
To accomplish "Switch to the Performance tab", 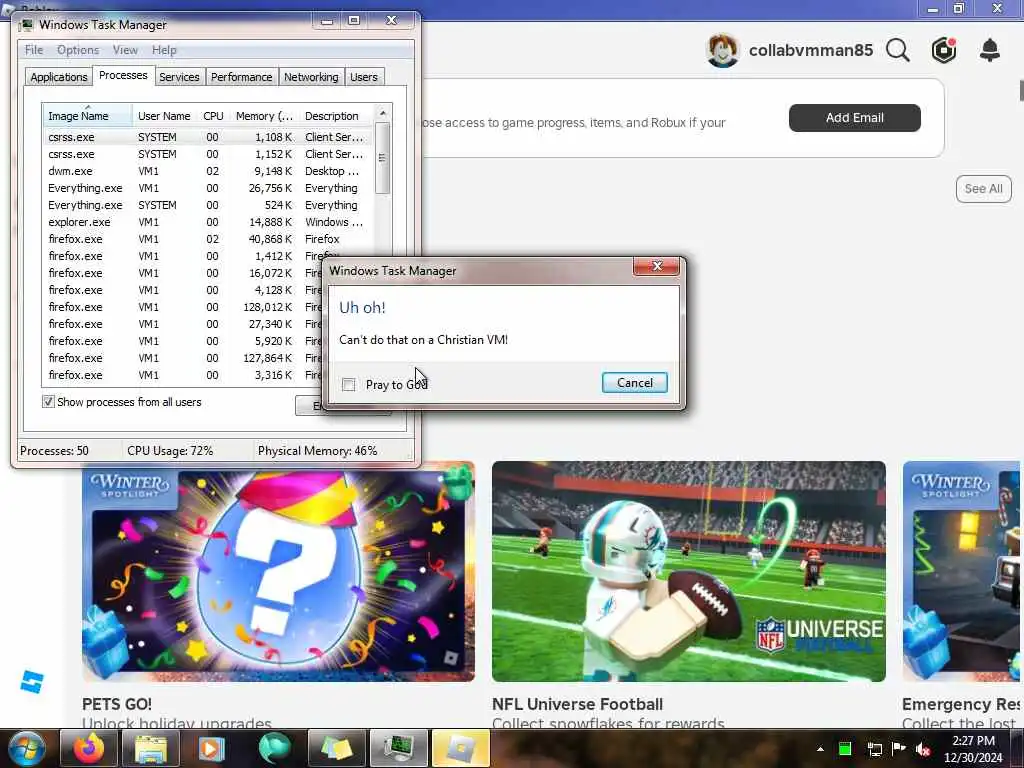I will (x=242, y=77).
